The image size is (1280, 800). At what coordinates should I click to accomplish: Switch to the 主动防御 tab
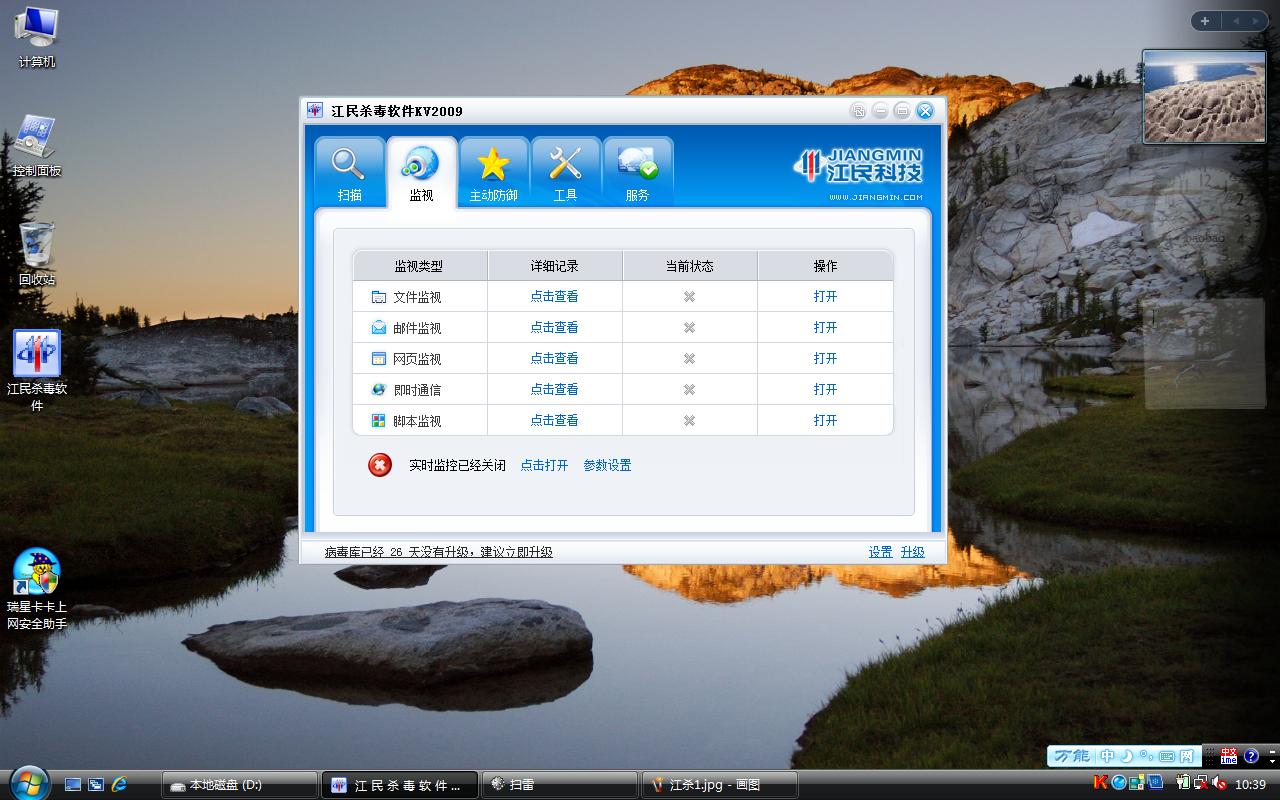point(494,172)
